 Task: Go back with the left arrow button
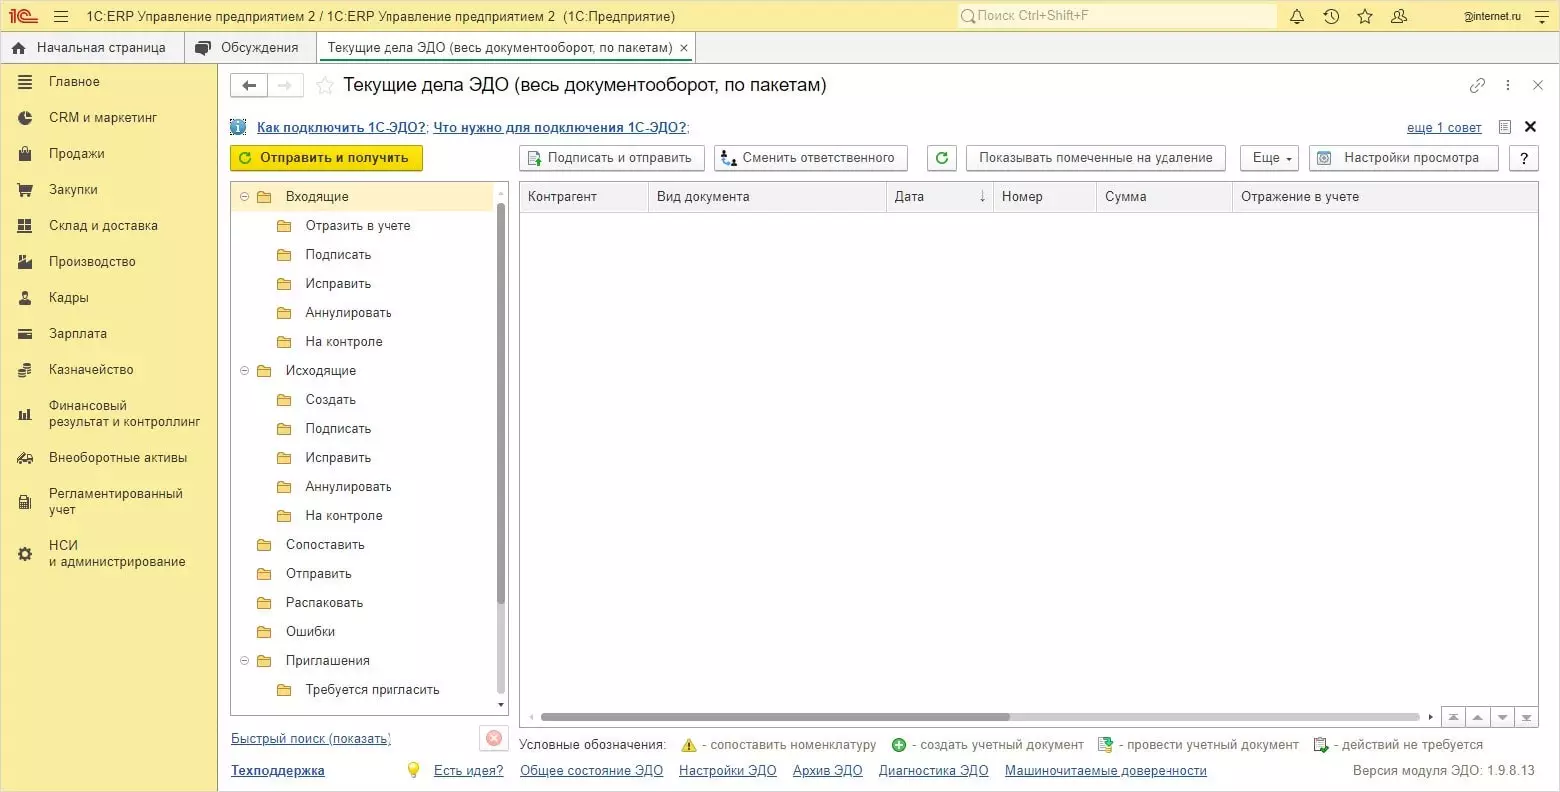[249, 86]
